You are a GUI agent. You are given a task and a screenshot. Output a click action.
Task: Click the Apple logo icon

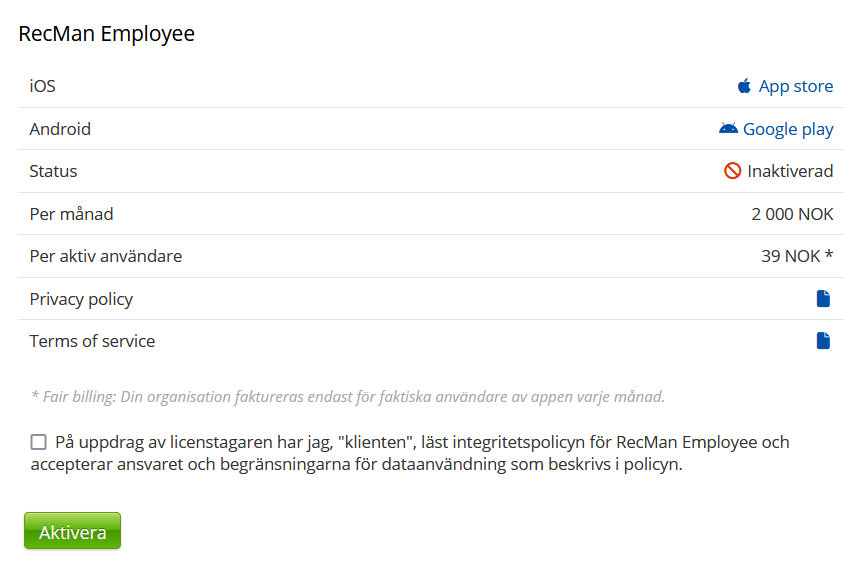744,86
